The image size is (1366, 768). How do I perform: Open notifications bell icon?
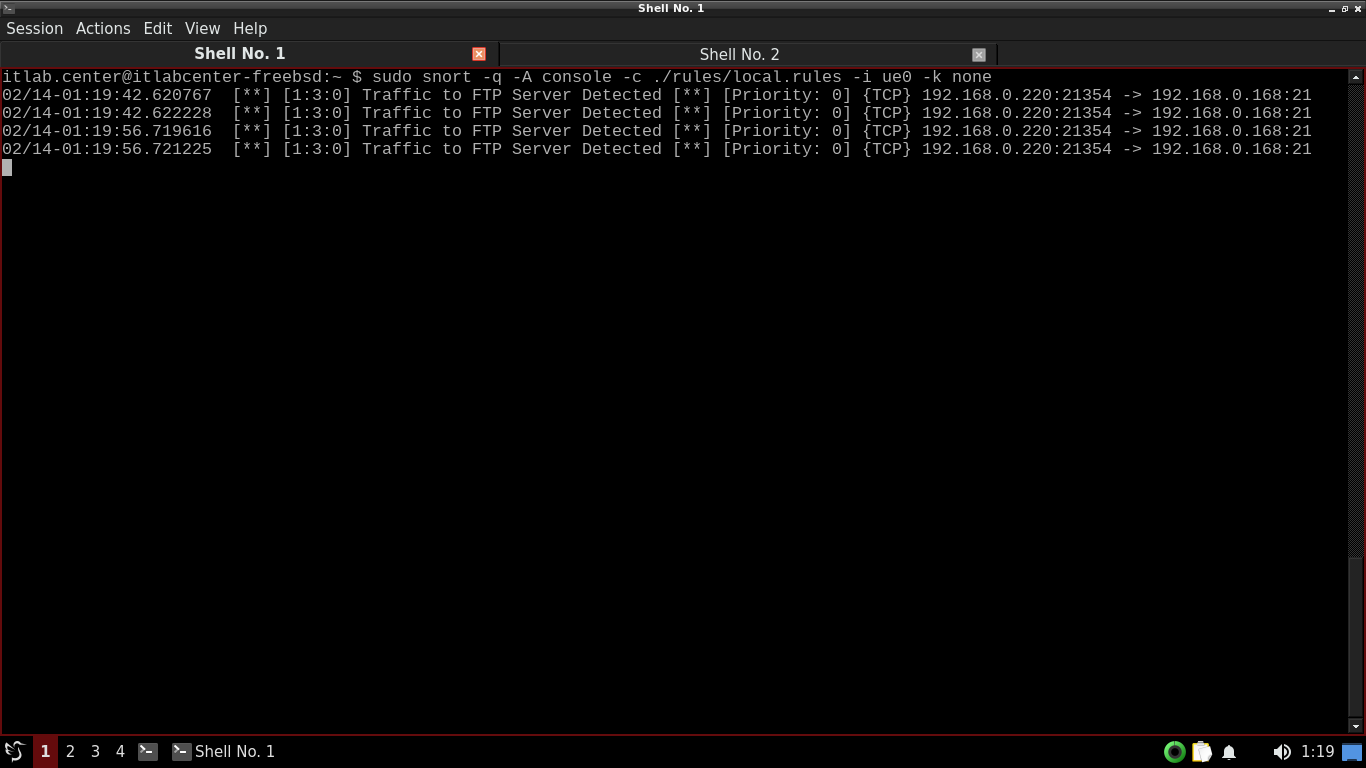click(1229, 751)
